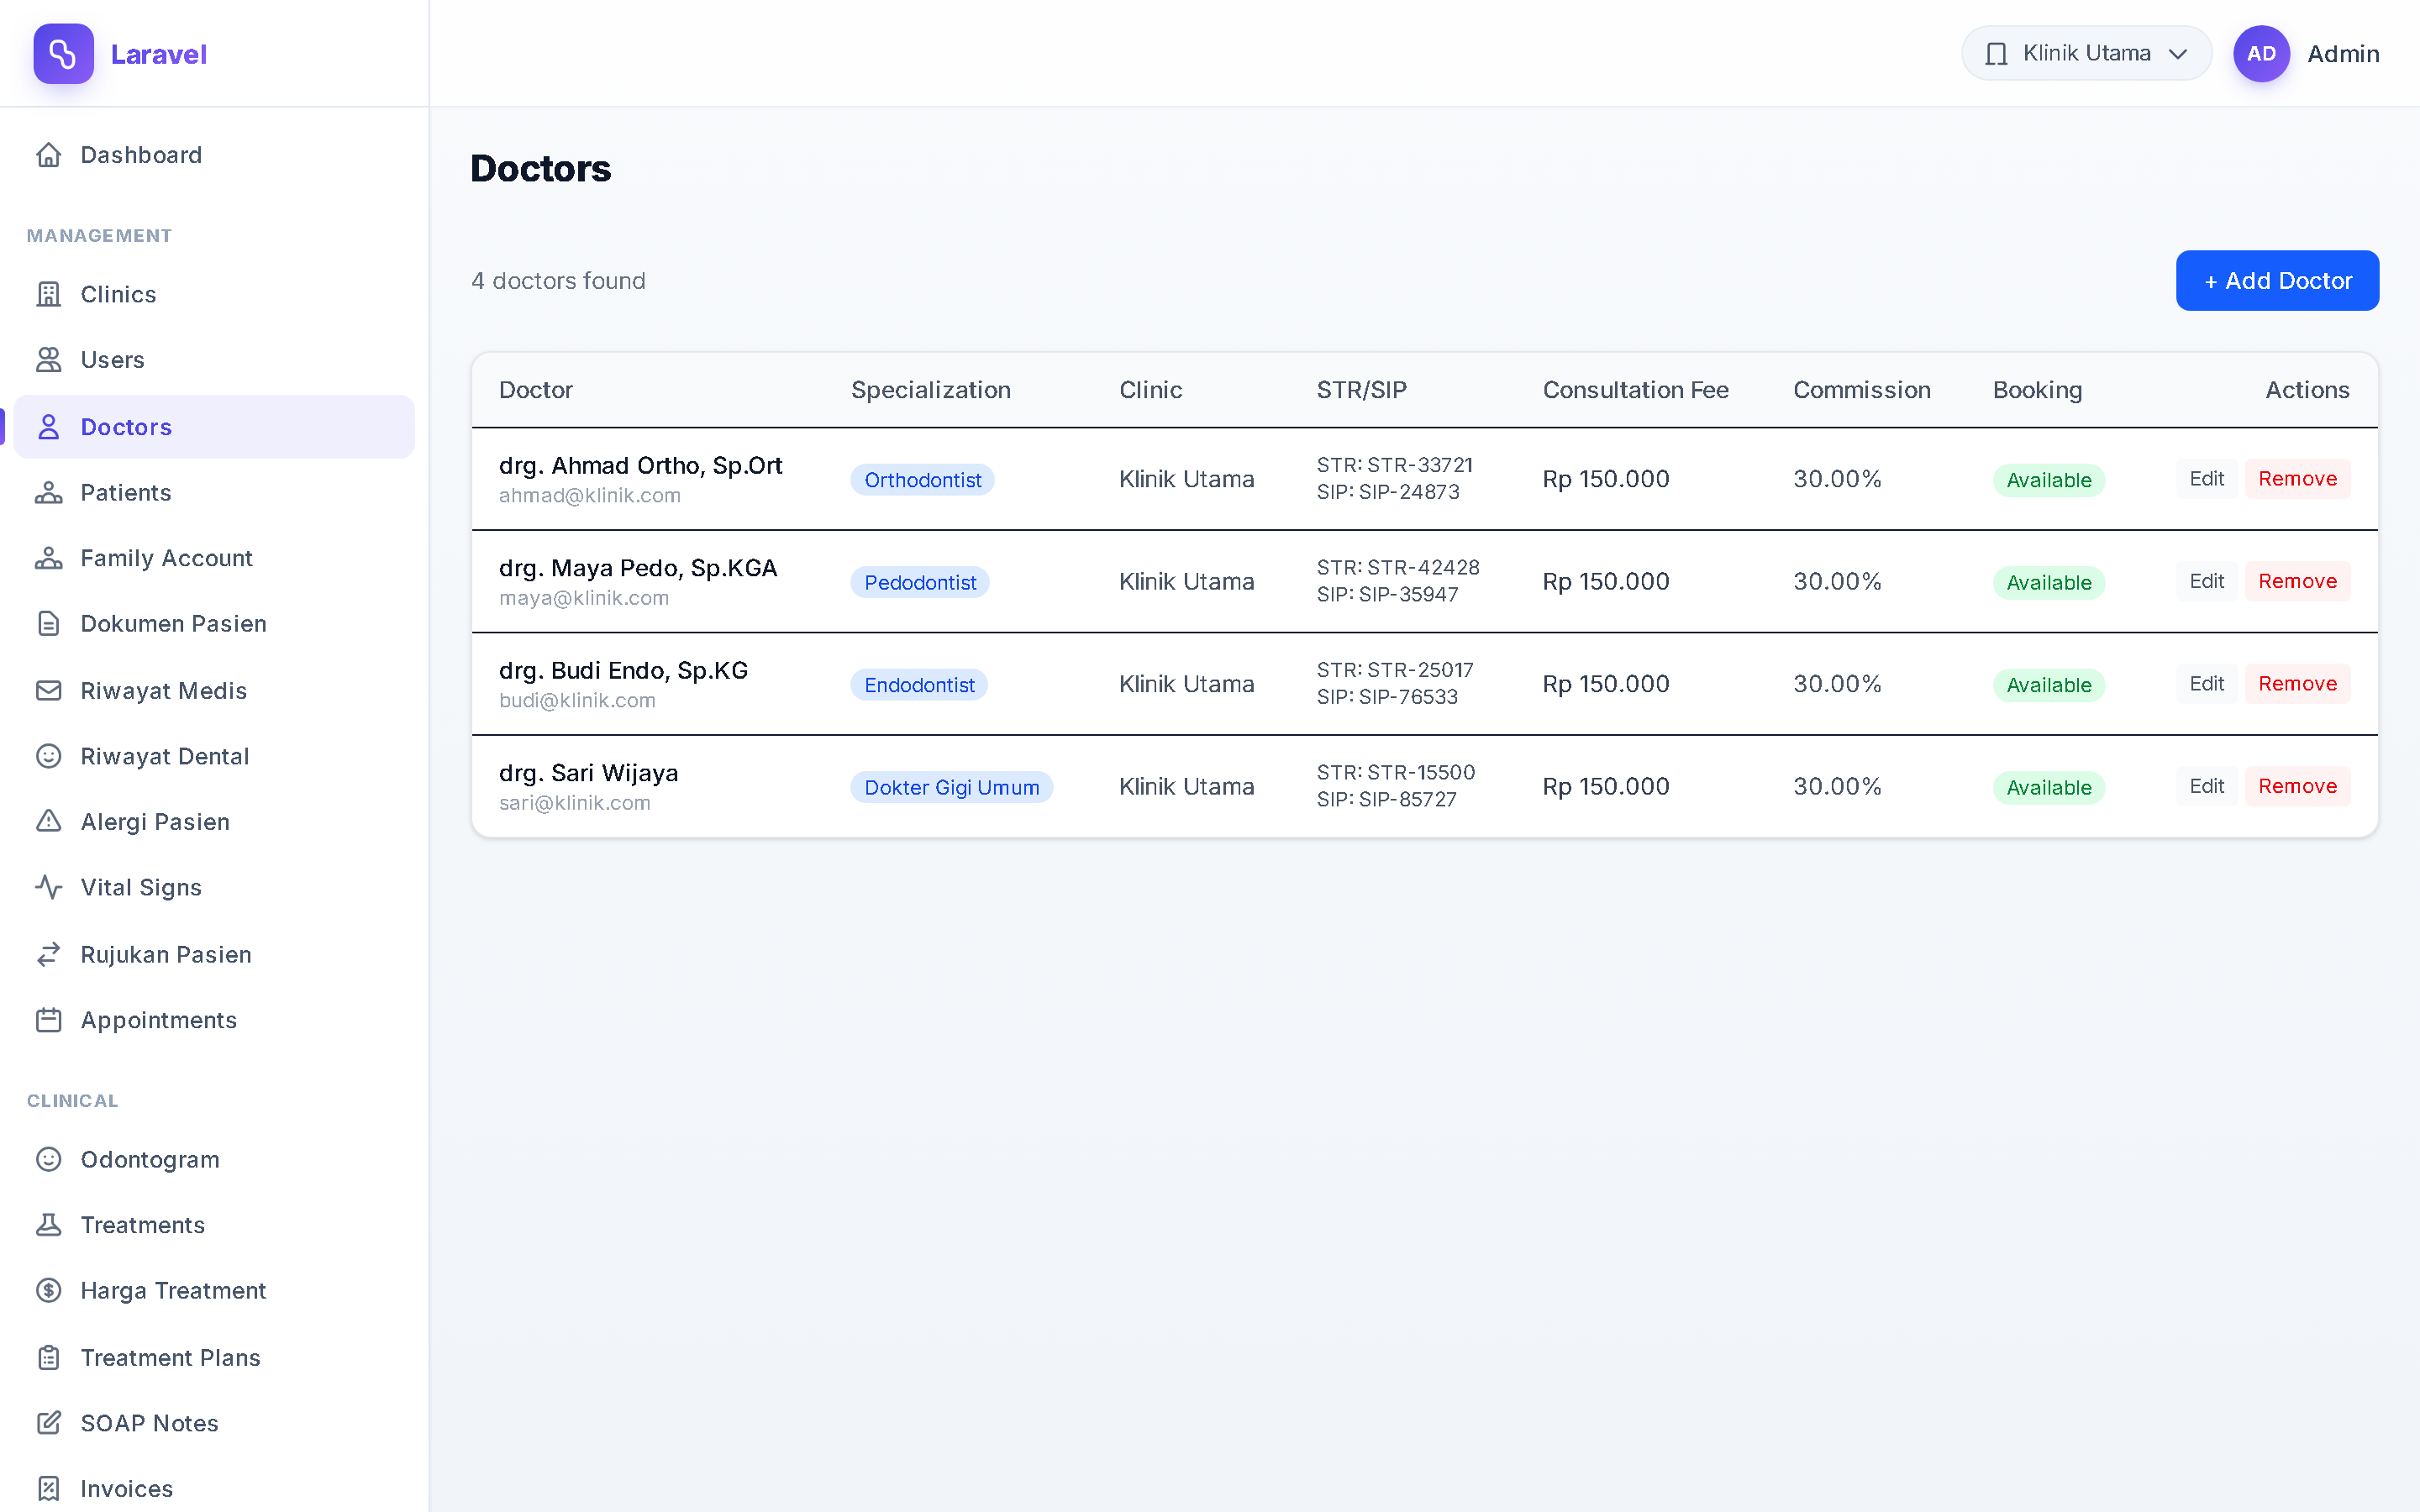The height and width of the screenshot is (1512, 2420).
Task: Open Clinics menu item
Action: (x=214, y=294)
